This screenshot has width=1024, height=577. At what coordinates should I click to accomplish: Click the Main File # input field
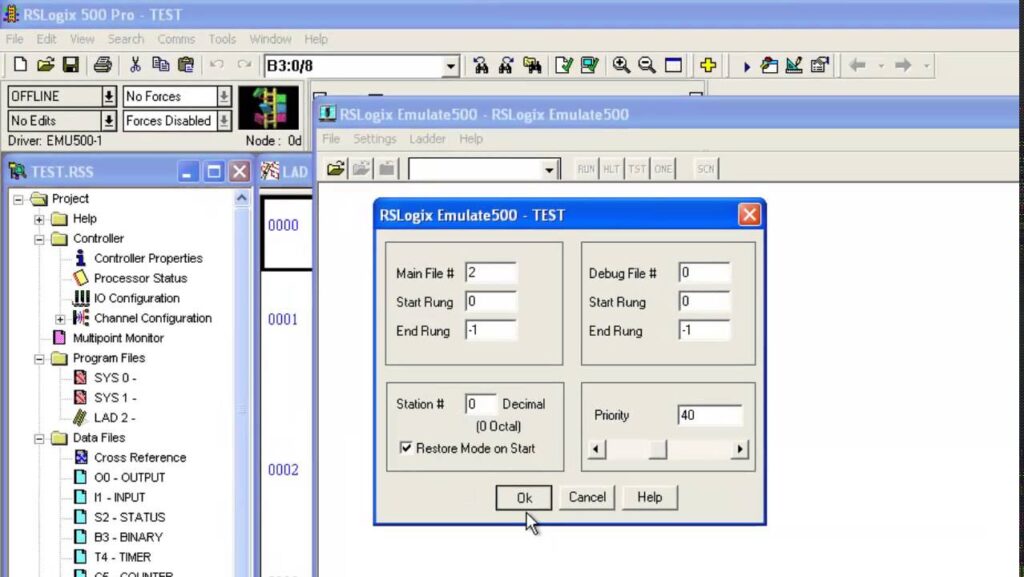point(490,273)
